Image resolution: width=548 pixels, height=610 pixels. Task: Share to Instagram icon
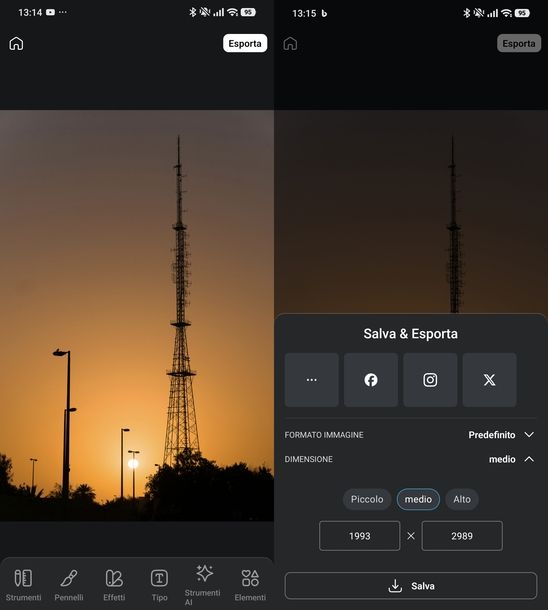pos(430,380)
